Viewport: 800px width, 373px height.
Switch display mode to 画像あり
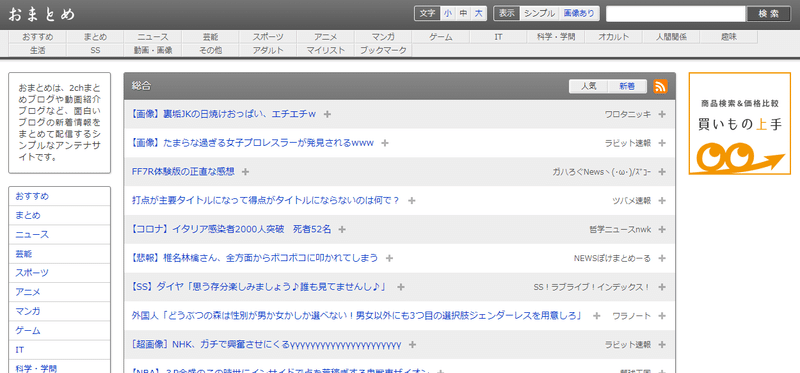[x=579, y=14]
